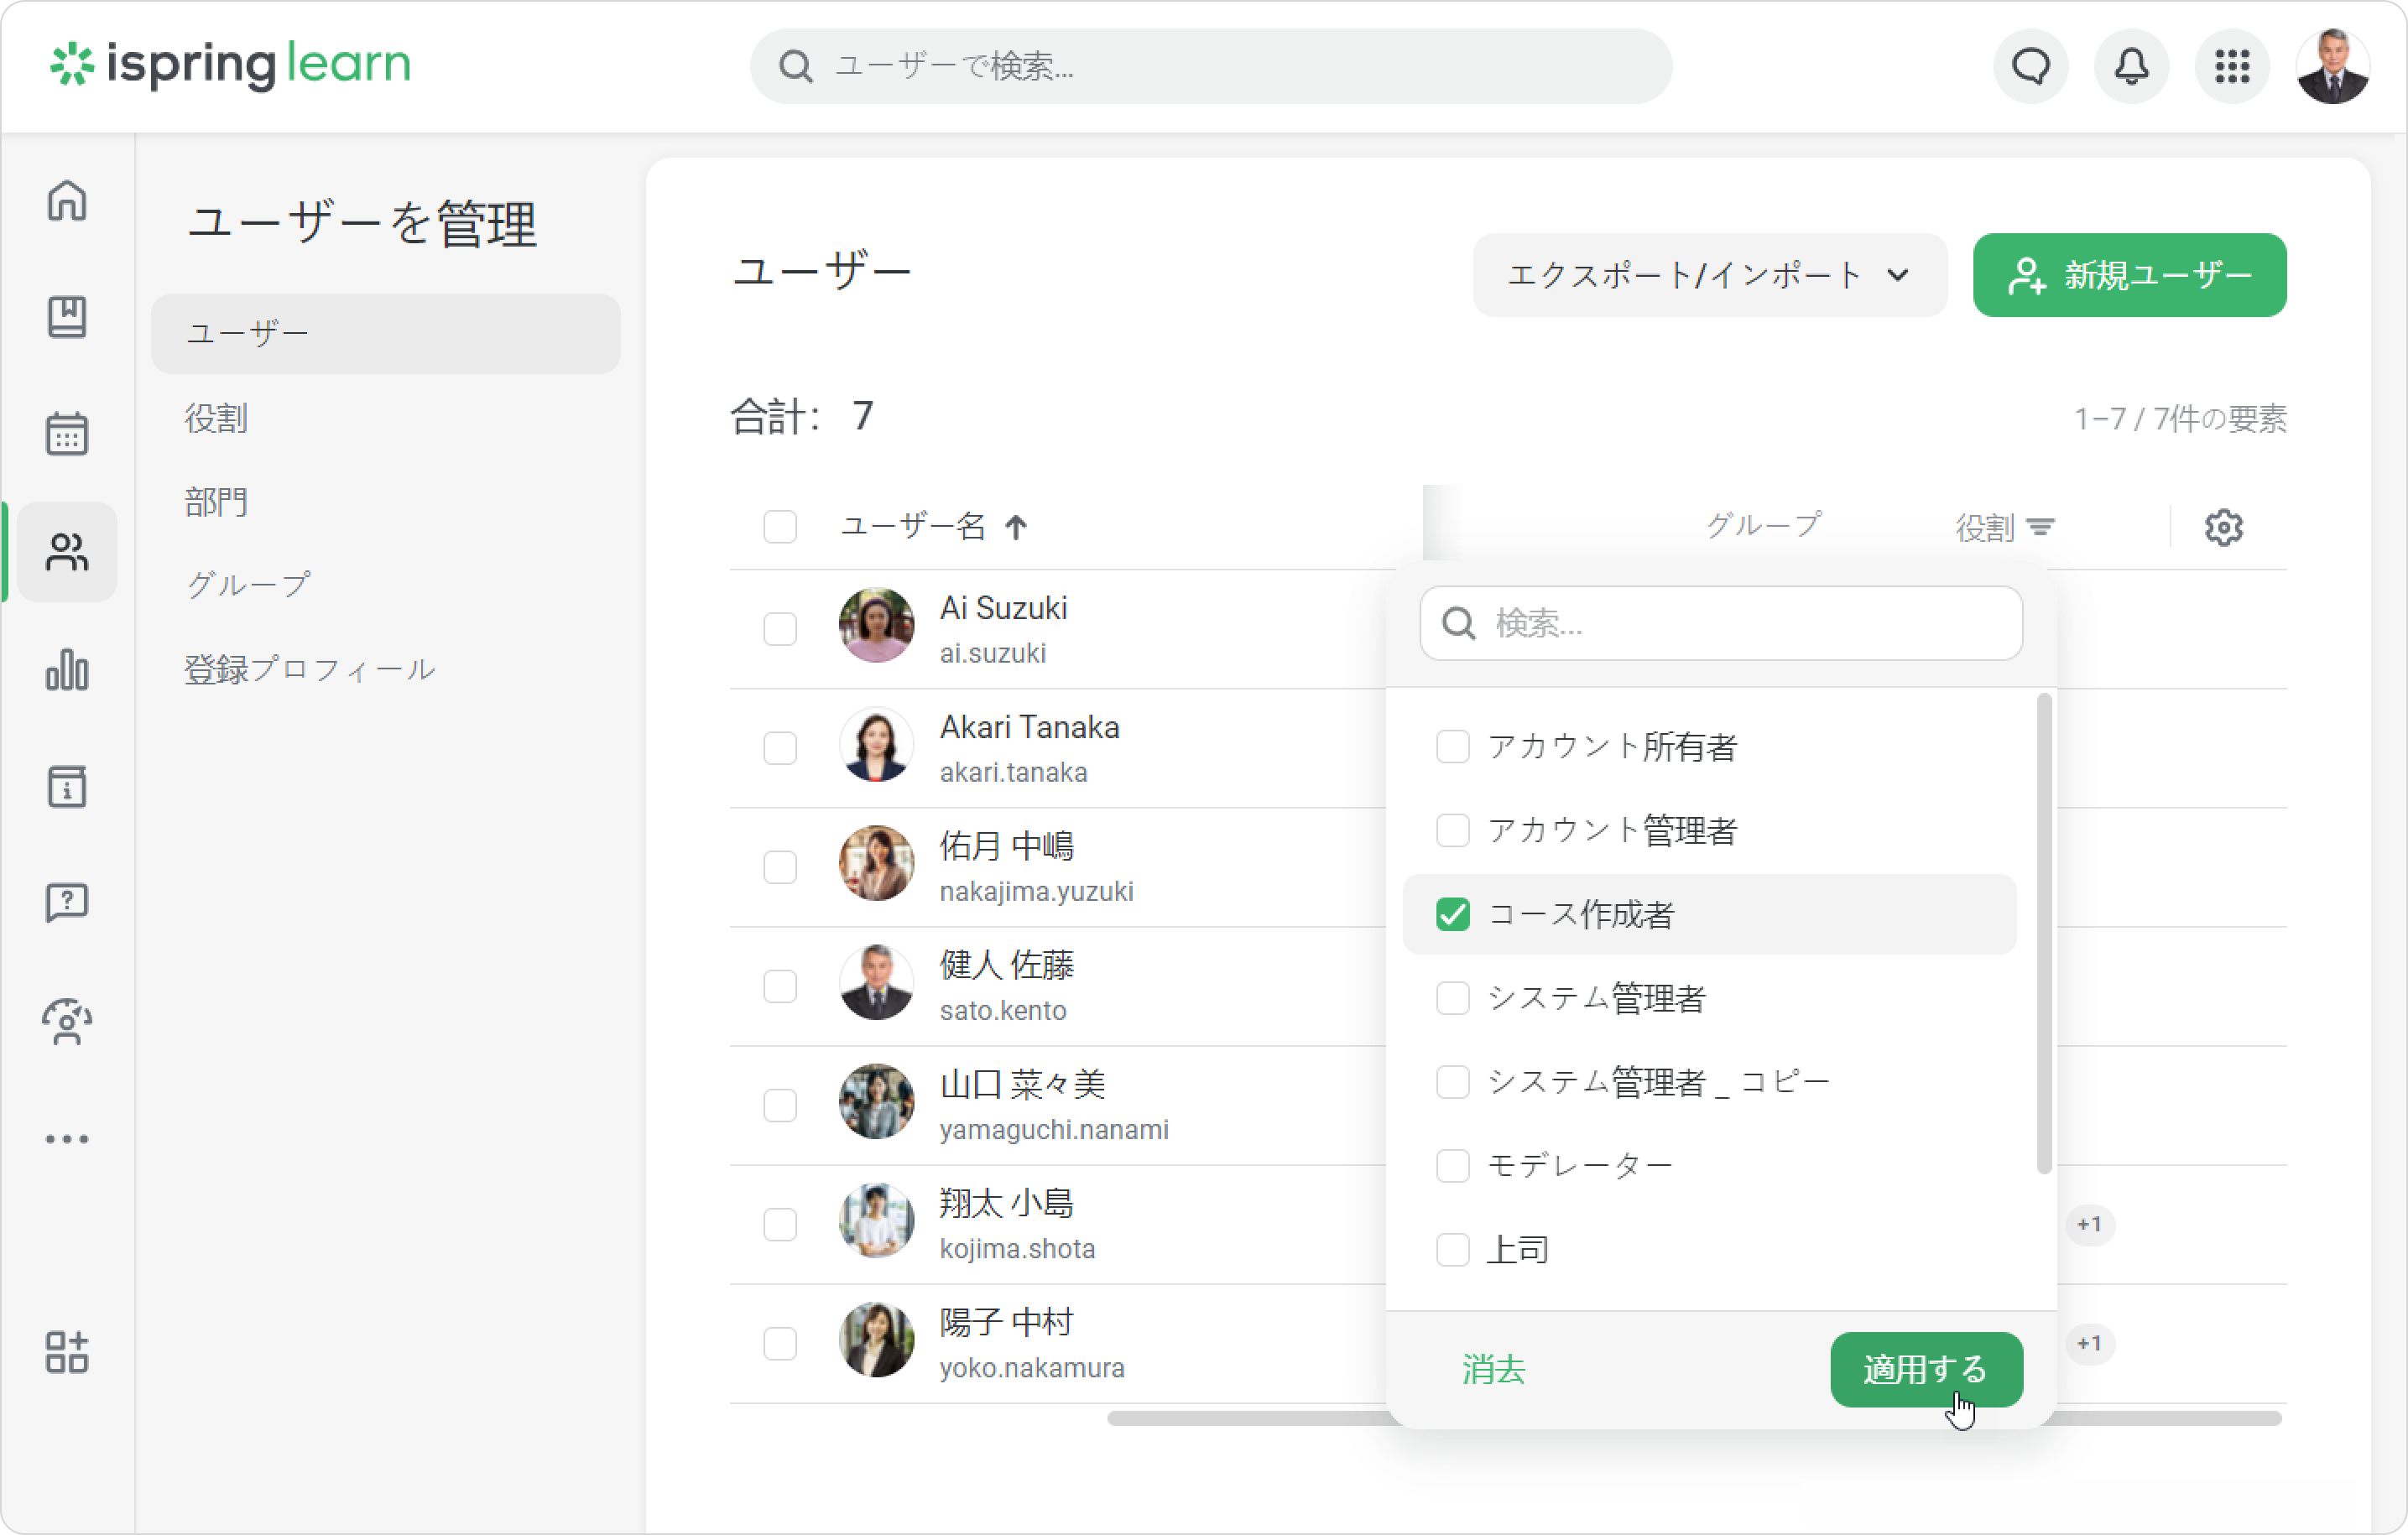Select the Akari Tanaka row checkbox
The image size is (2408, 1535).
pyautogui.click(x=780, y=748)
